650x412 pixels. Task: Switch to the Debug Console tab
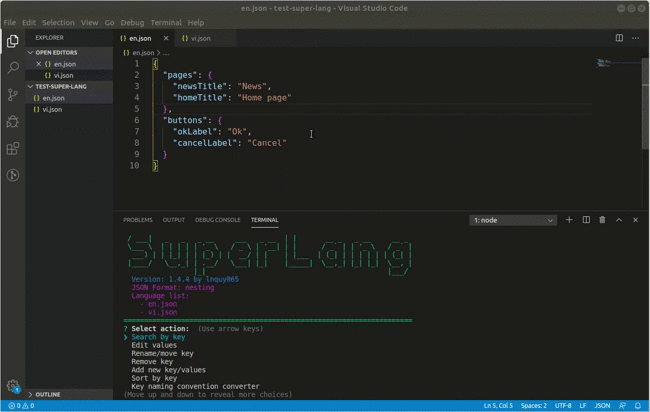tap(218, 220)
